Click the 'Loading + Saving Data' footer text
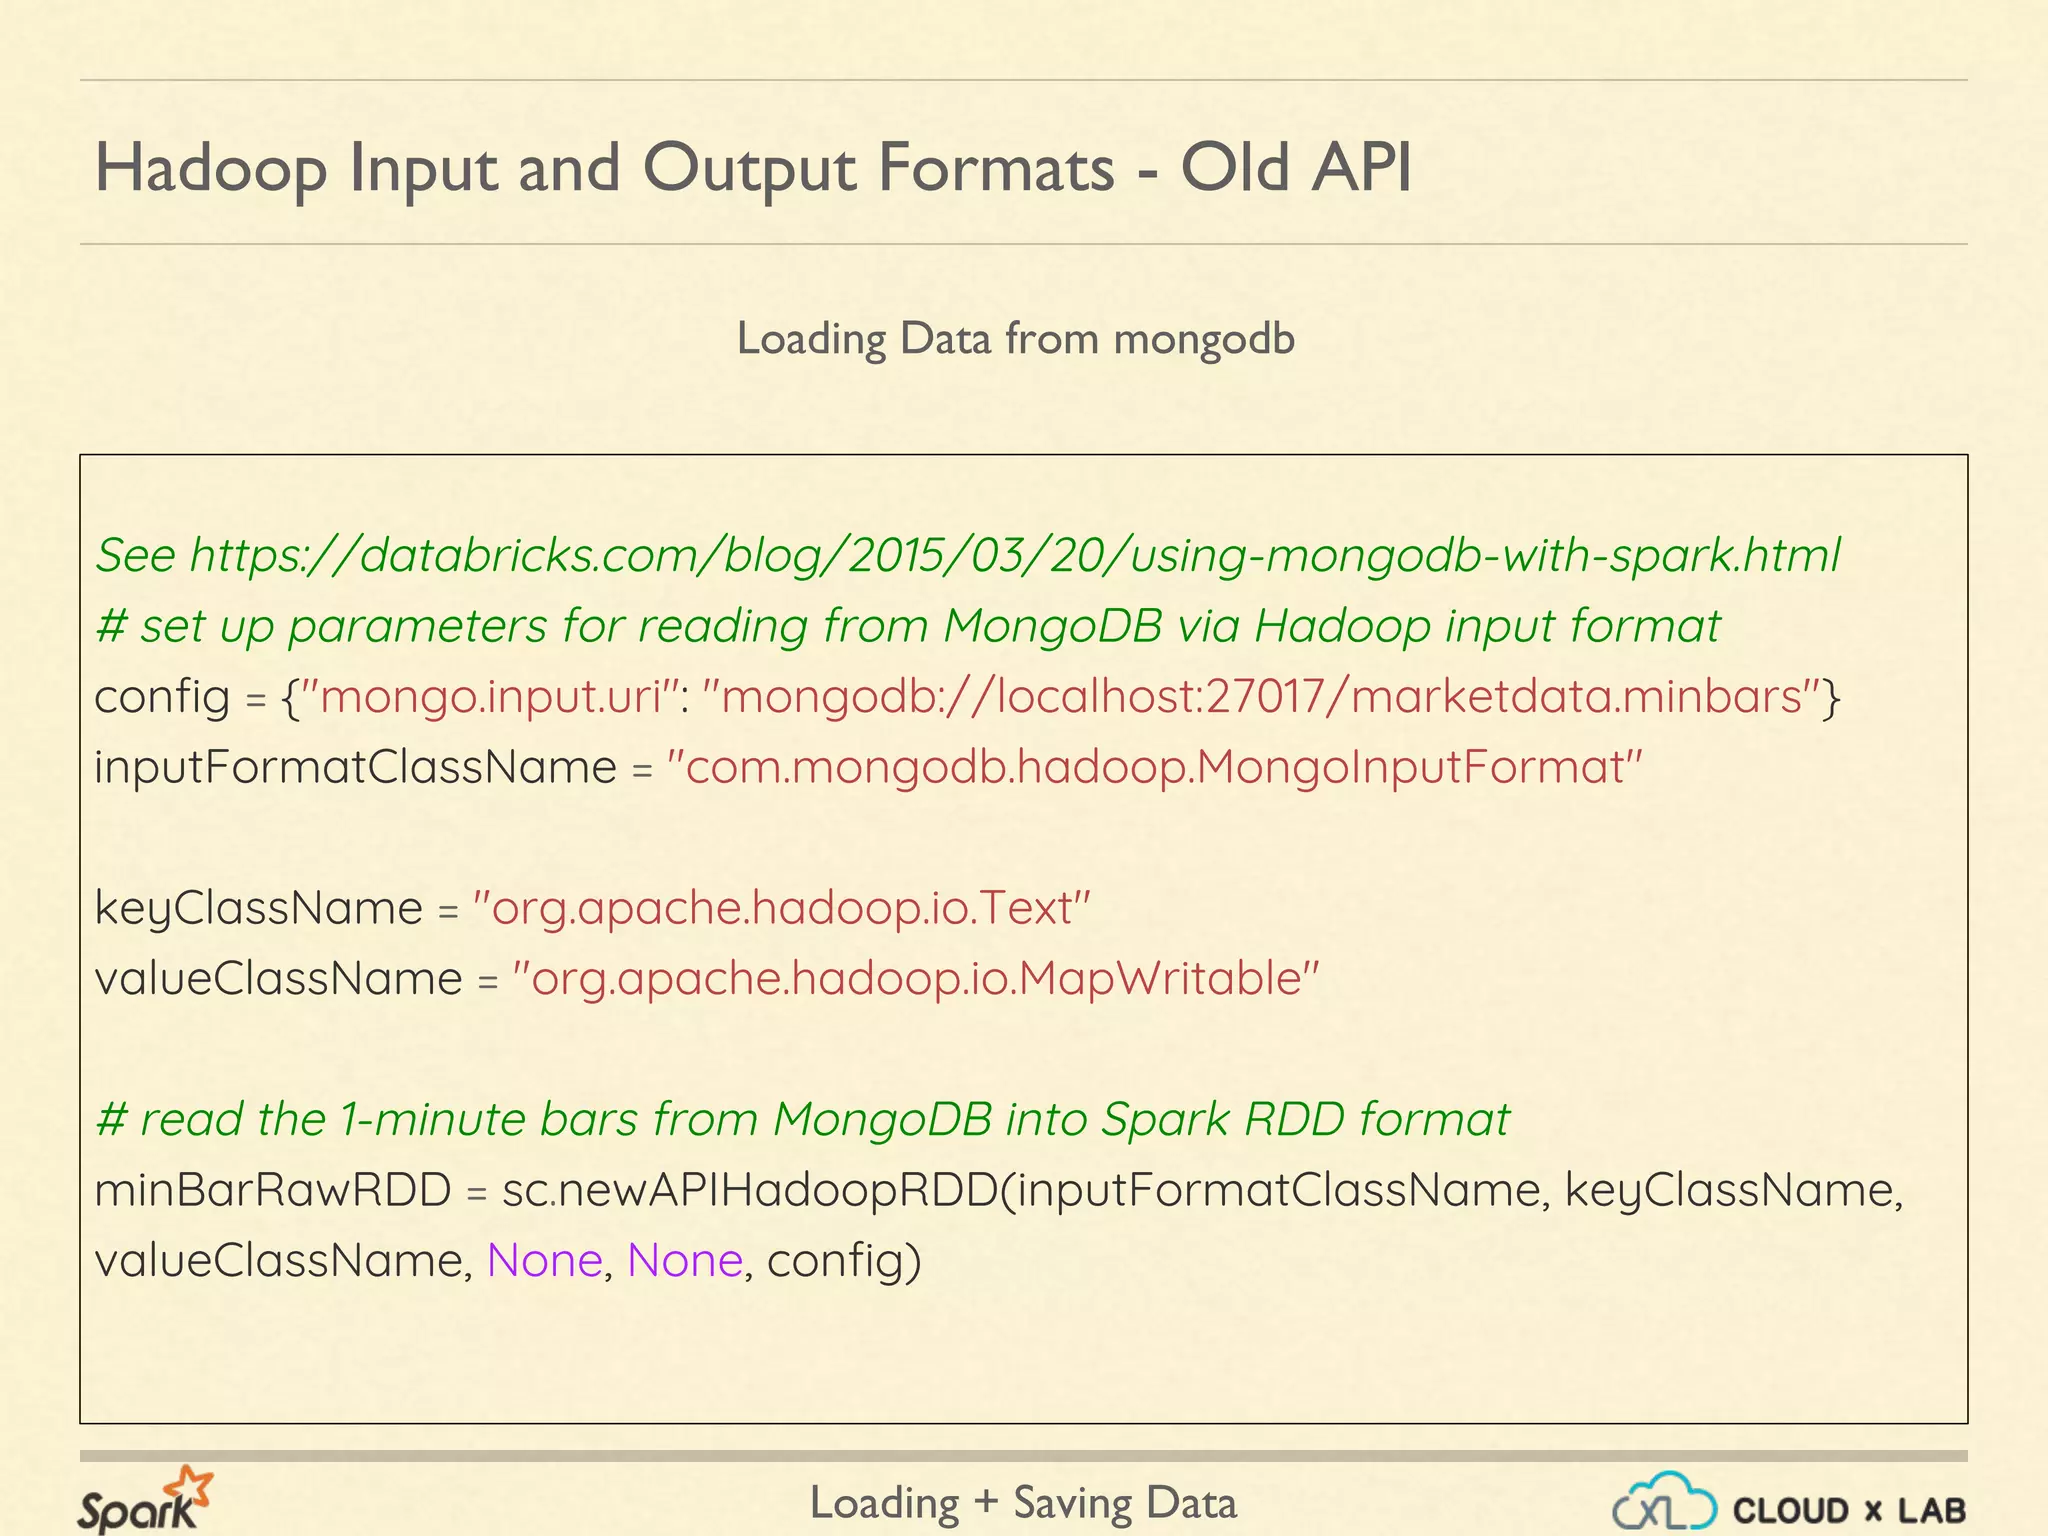Viewport: 2048px width, 1536px height. 1023,1502
